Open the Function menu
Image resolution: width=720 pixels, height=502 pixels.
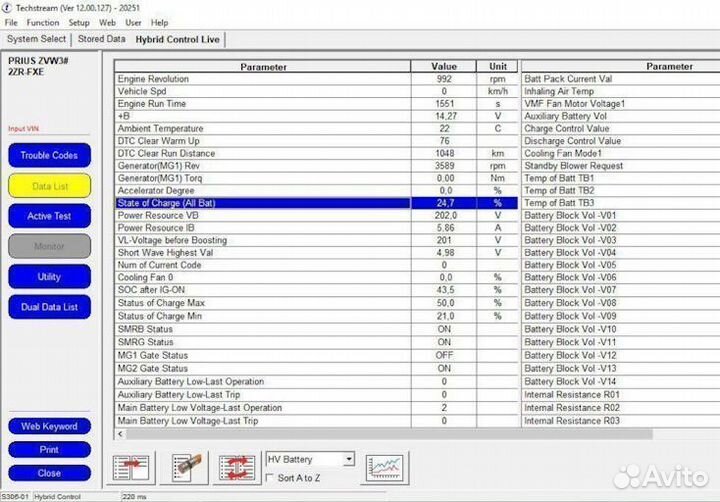click(43, 22)
